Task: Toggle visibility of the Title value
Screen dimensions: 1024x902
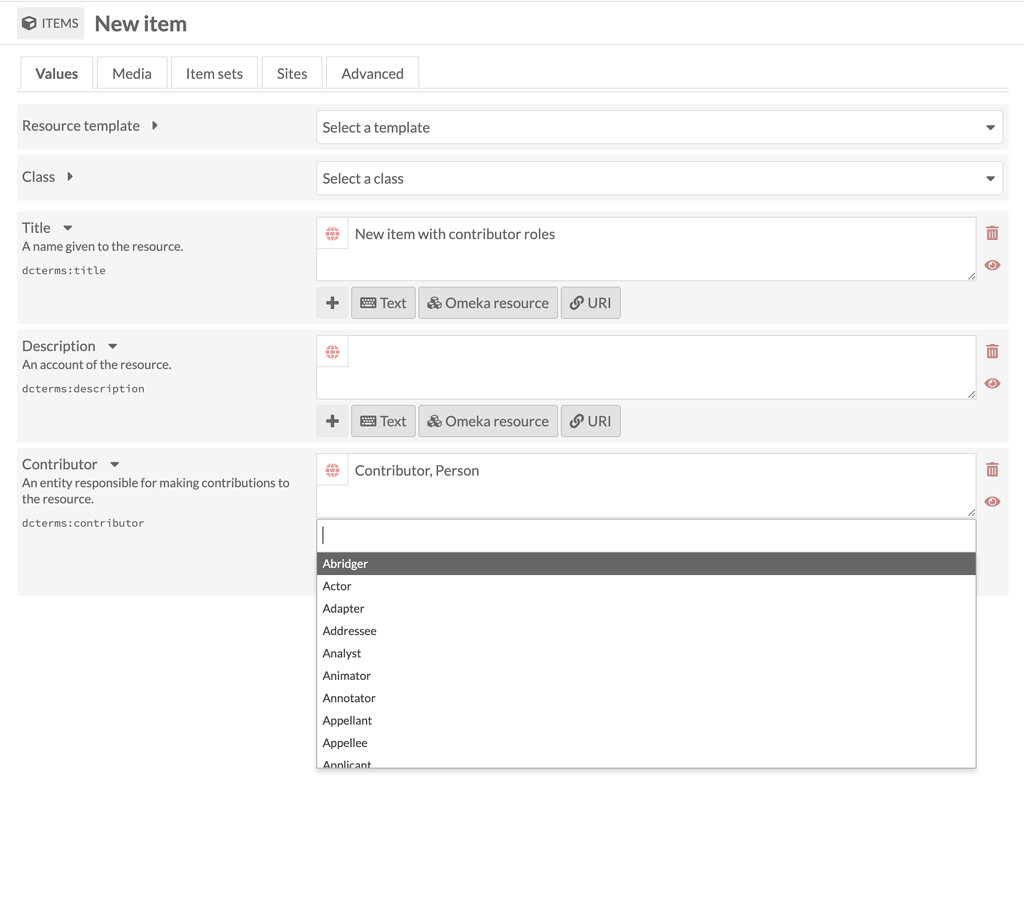Action: (992, 264)
